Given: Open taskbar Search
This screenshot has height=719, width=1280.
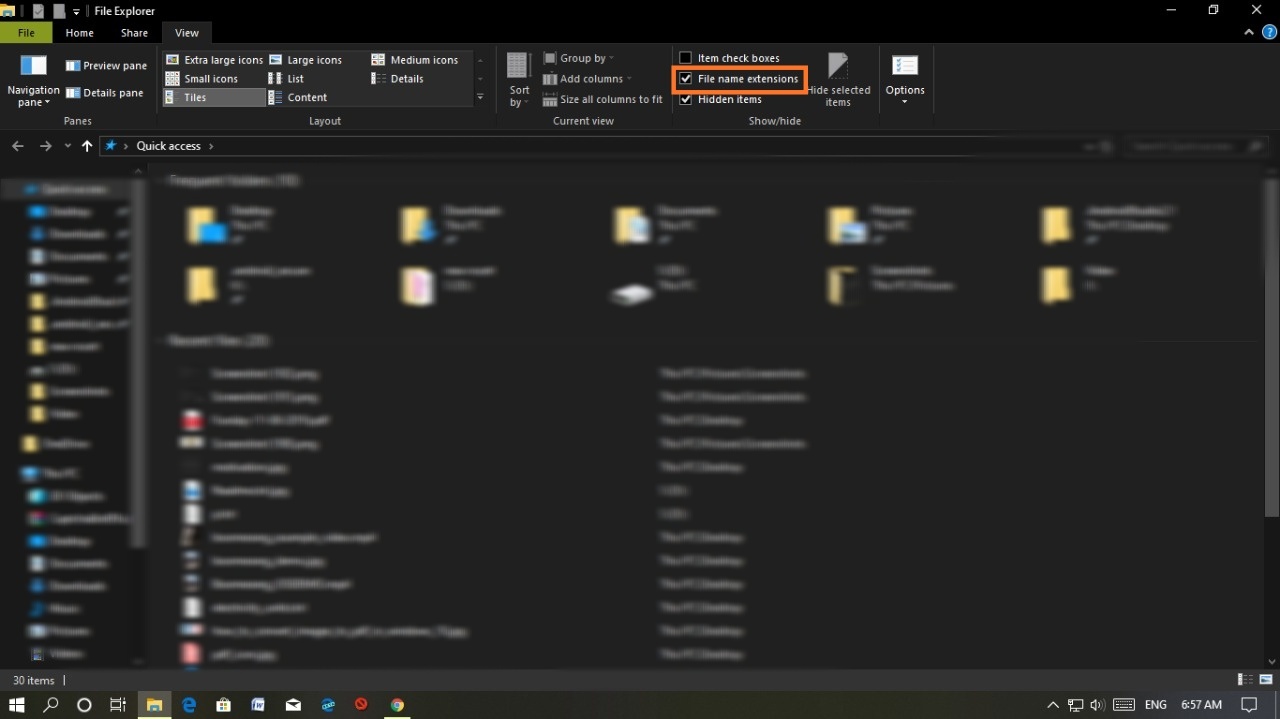Looking at the screenshot, I should click(x=51, y=704).
